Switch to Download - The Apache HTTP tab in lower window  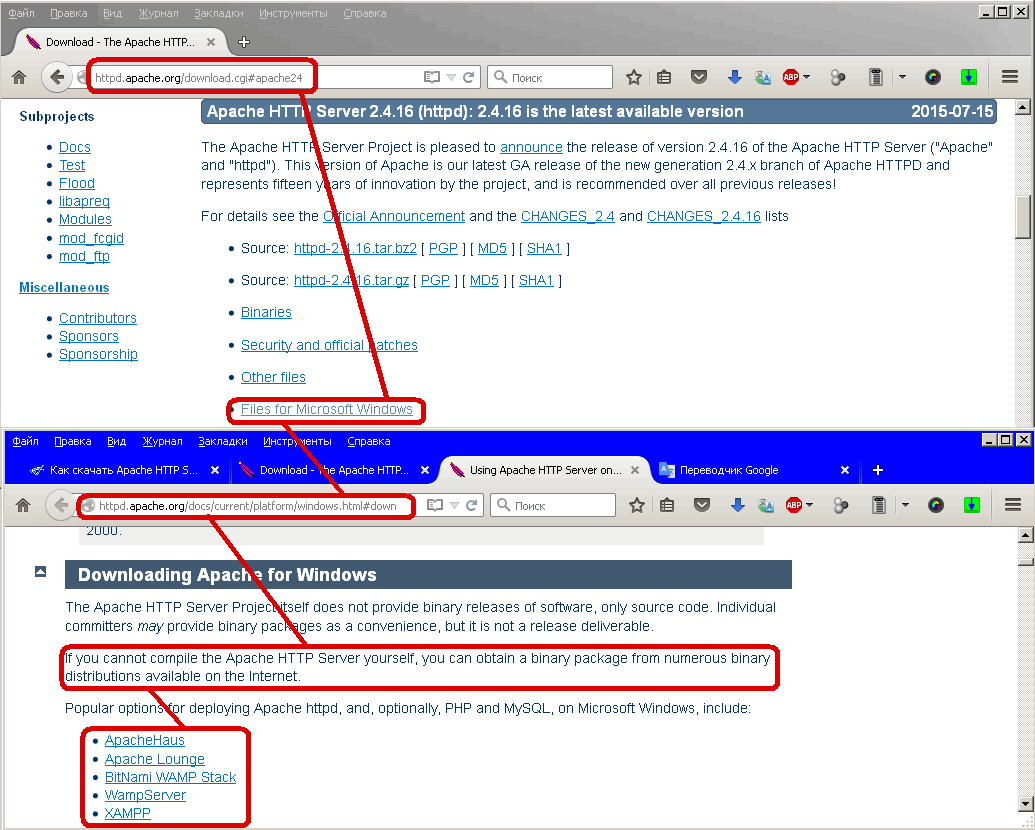tap(333, 470)
